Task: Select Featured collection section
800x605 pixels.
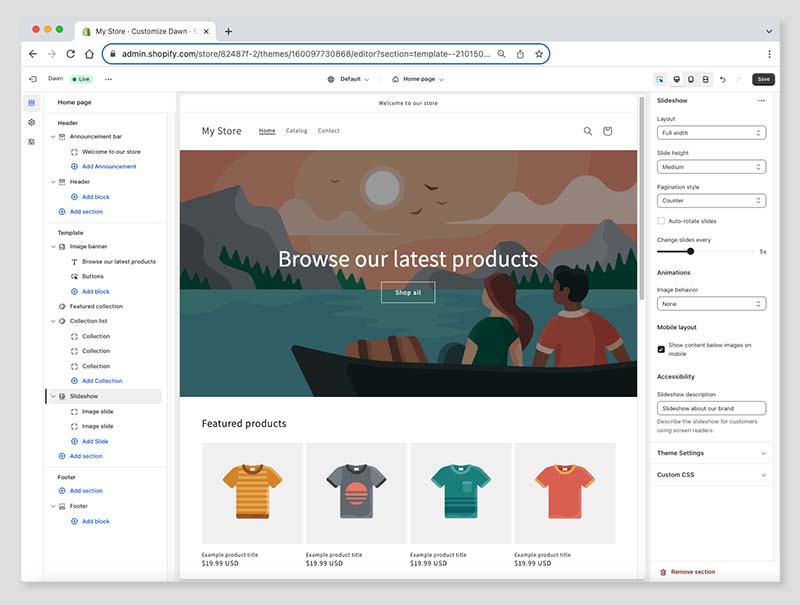Action: pos(96,306)
